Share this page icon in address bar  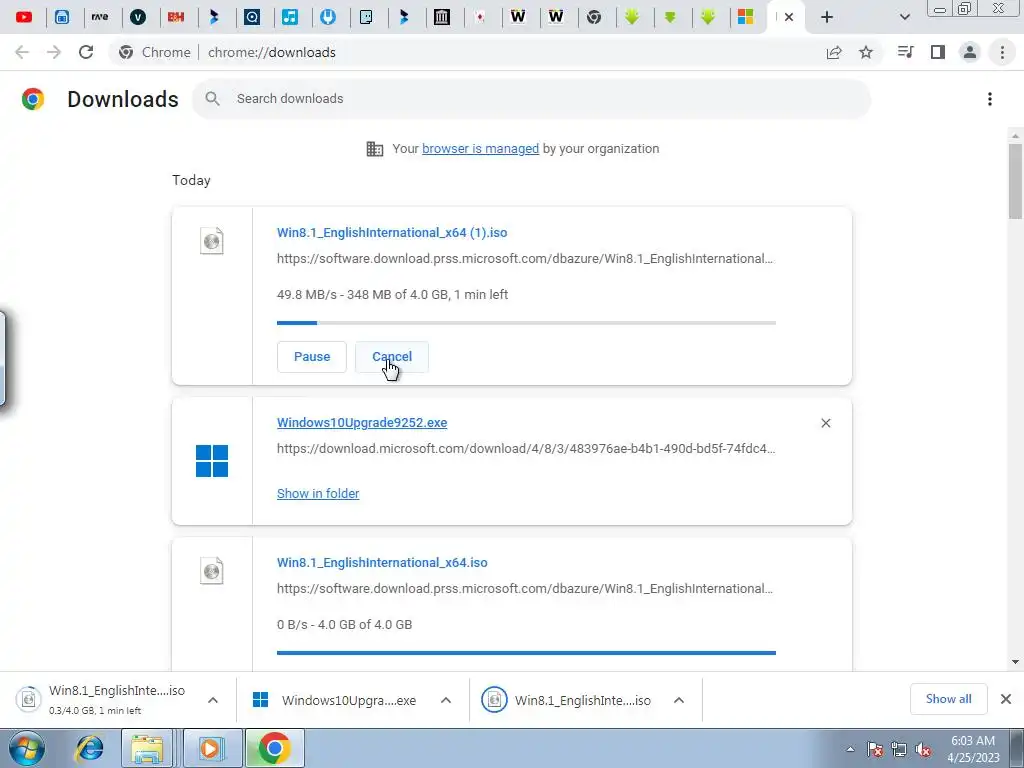(x=834, y=52)
